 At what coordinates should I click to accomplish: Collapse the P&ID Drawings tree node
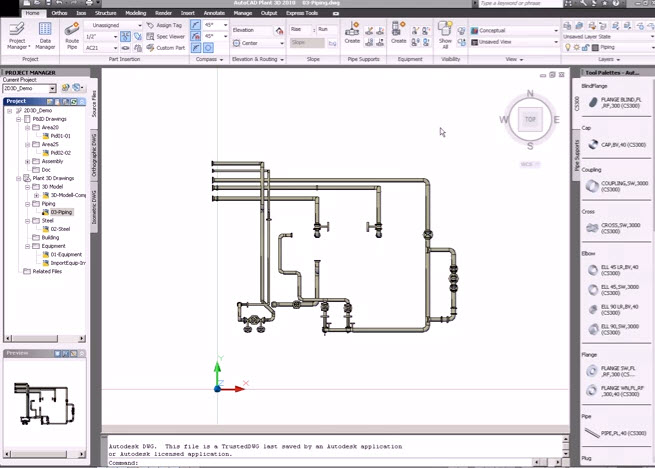coord(18,119)
